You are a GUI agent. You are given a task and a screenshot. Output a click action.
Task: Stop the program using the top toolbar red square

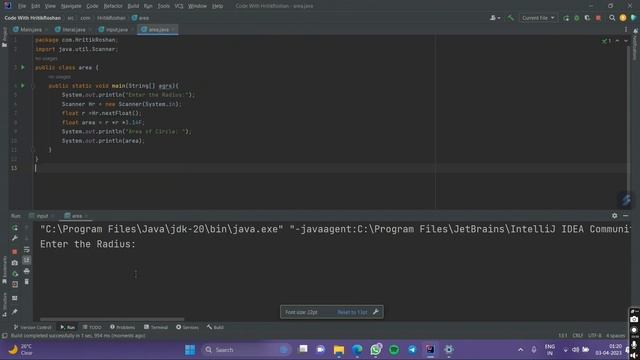pos(598,18)
